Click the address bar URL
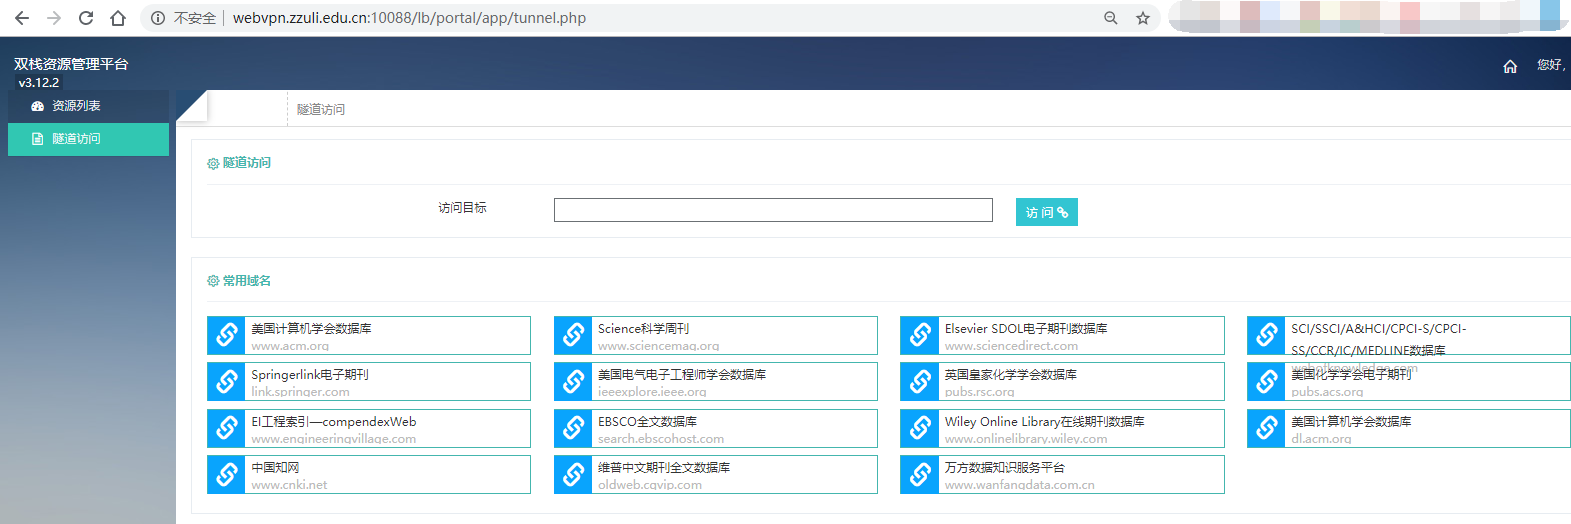 [x=410, y=18]
